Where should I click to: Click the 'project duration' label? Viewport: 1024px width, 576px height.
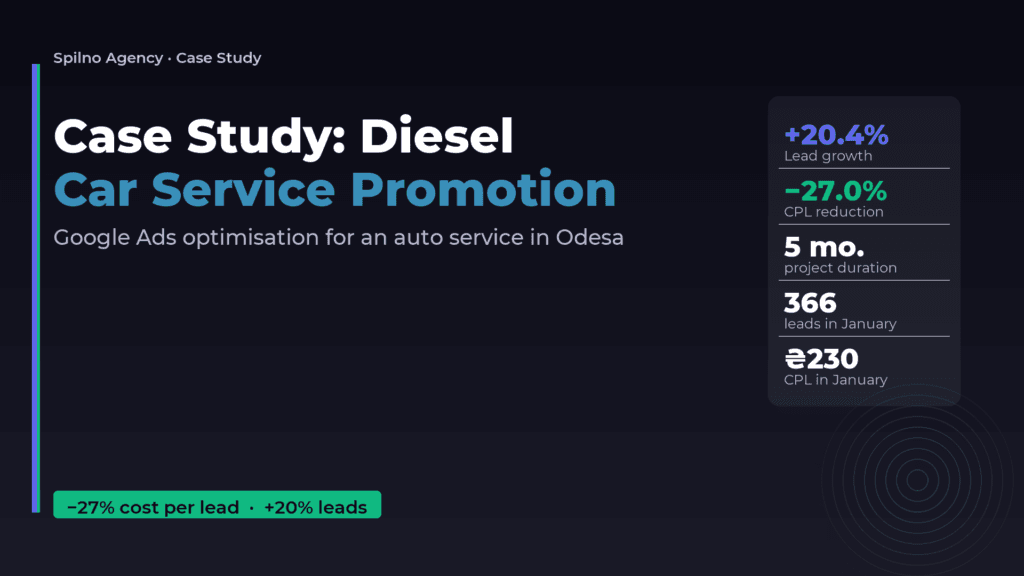(840, 268)
